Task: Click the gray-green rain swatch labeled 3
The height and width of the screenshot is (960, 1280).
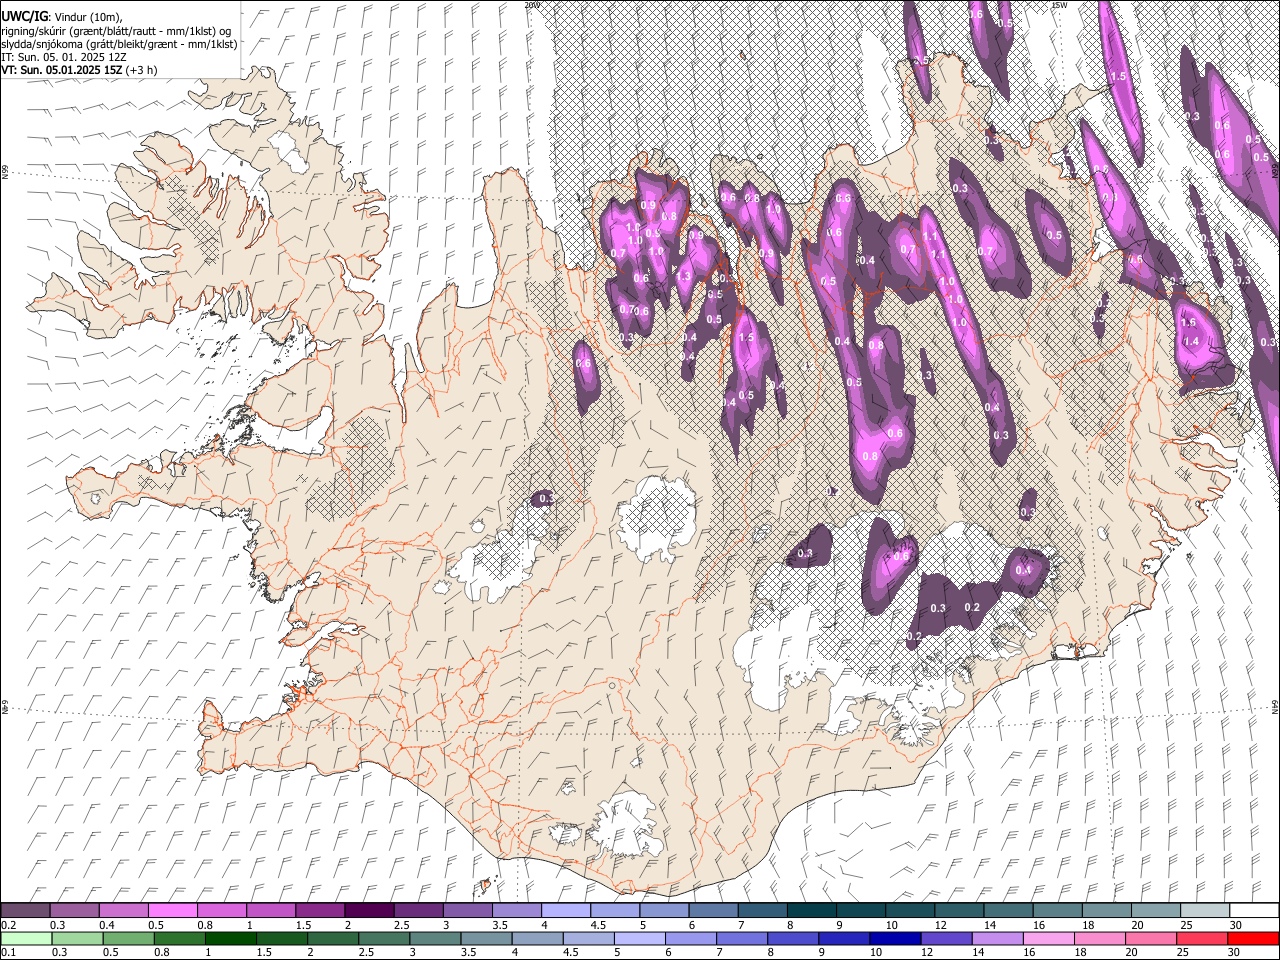Action: tap(435, 938)
